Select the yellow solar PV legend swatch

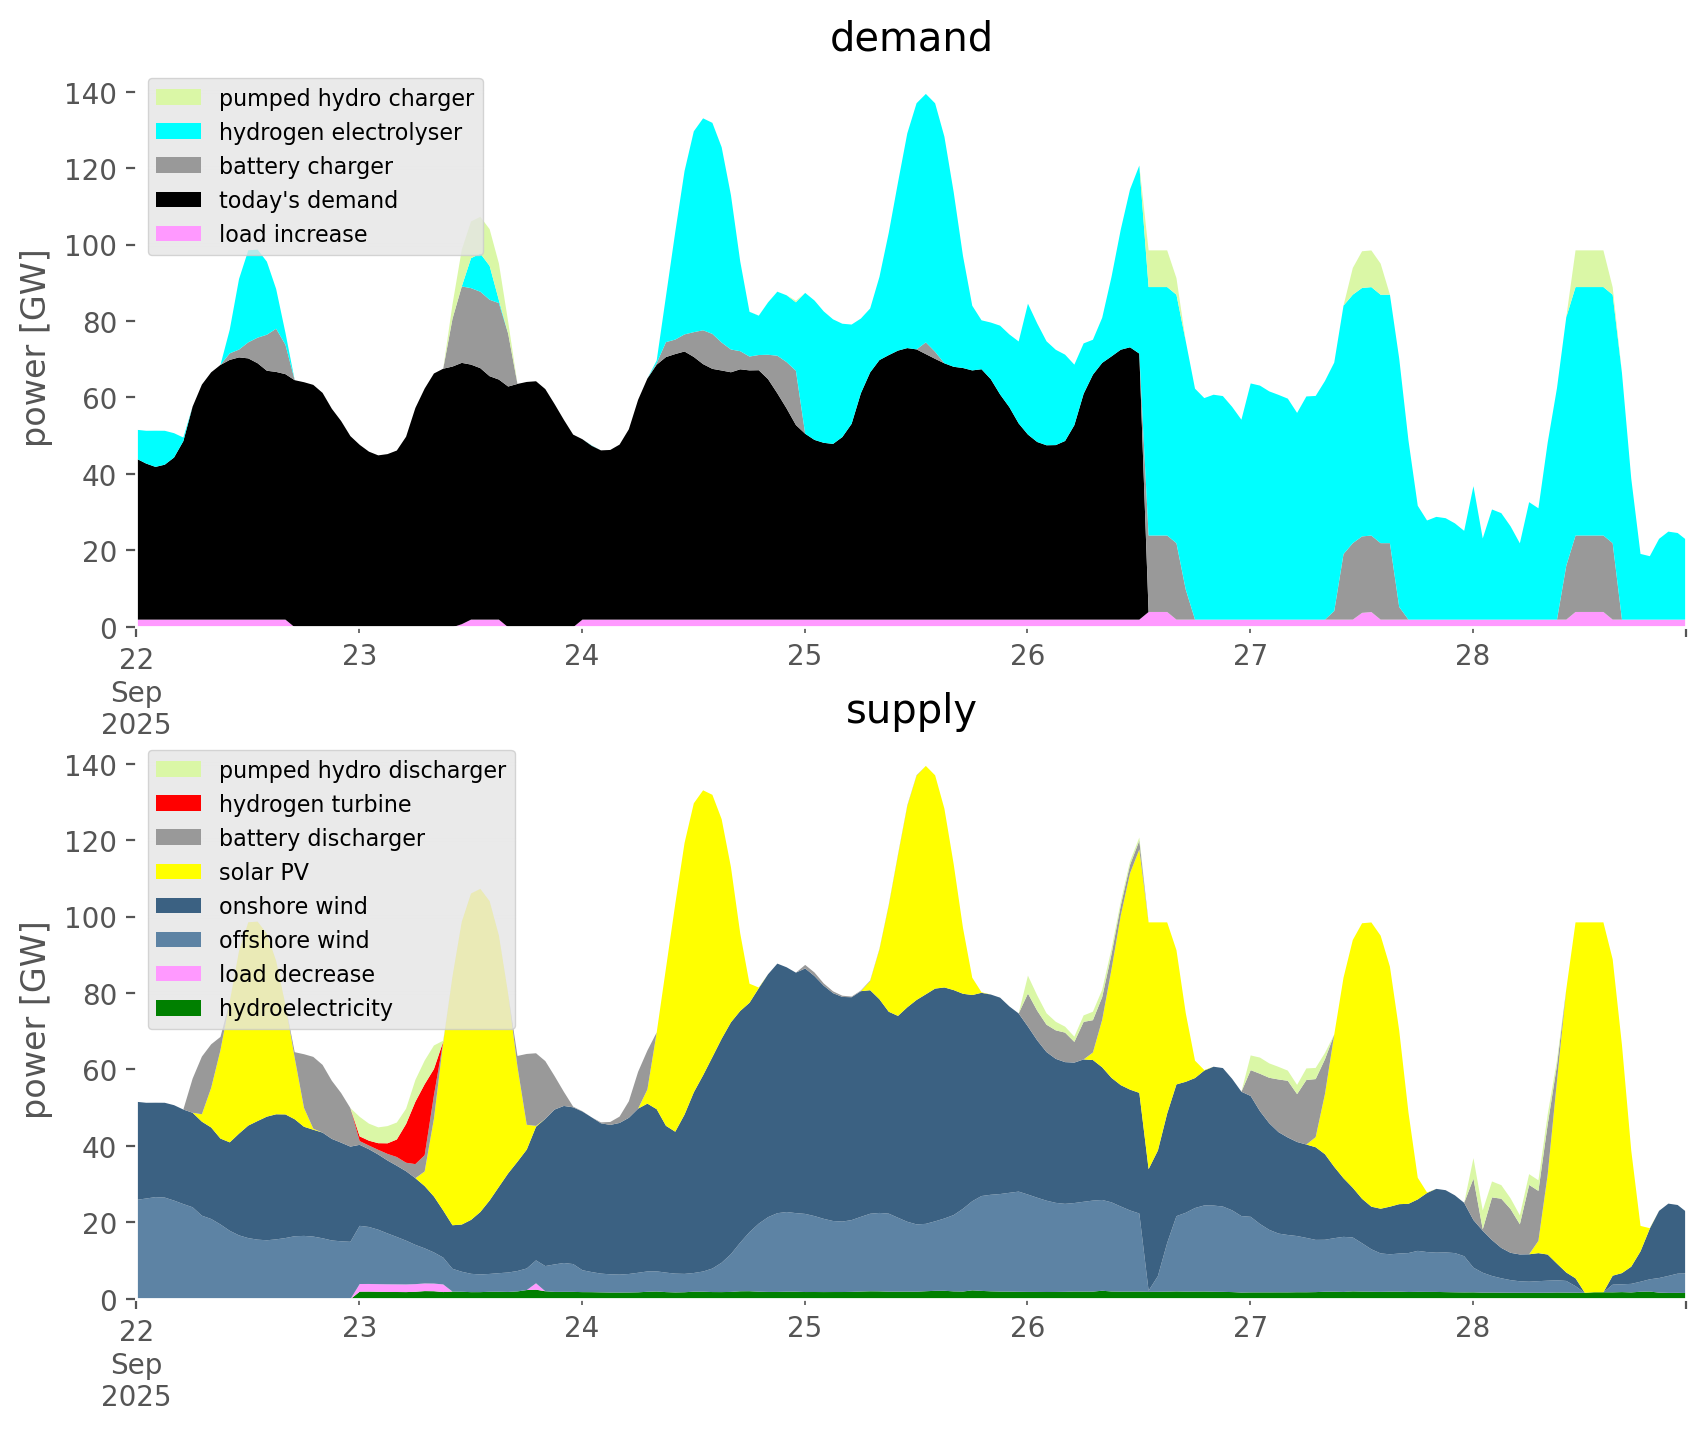pyautogui.click(x=180, y=872)
